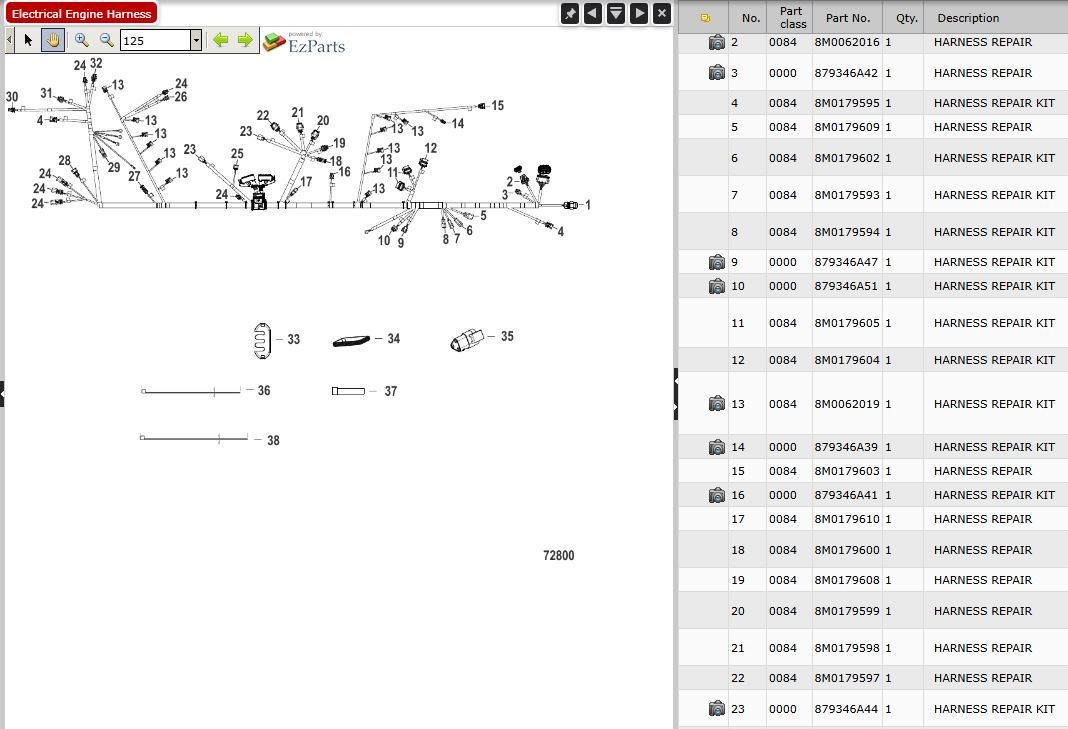Open the zoom level dropdown
1068x729 pixels.
coord(196,40)
